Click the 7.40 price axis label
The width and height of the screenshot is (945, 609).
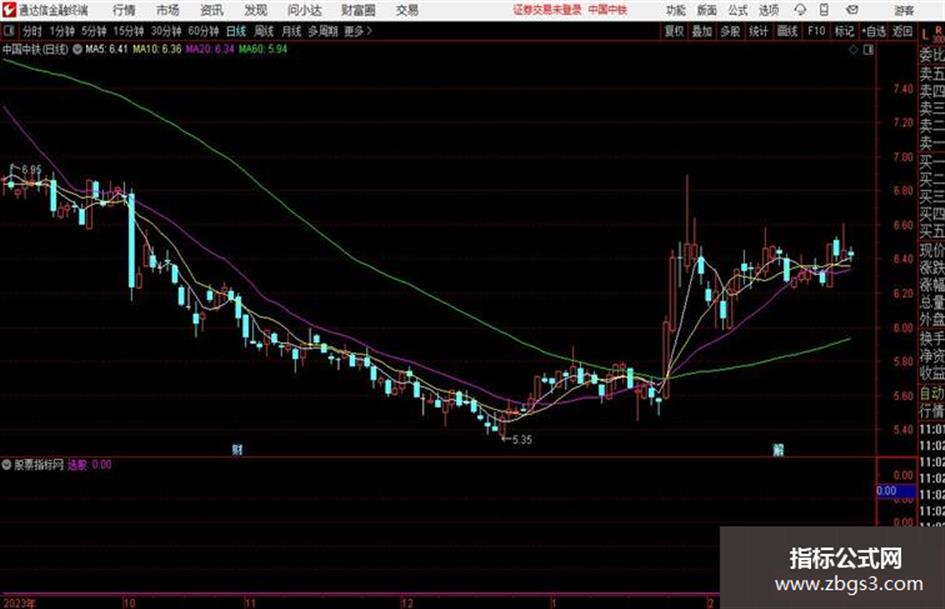pos(903,89)
